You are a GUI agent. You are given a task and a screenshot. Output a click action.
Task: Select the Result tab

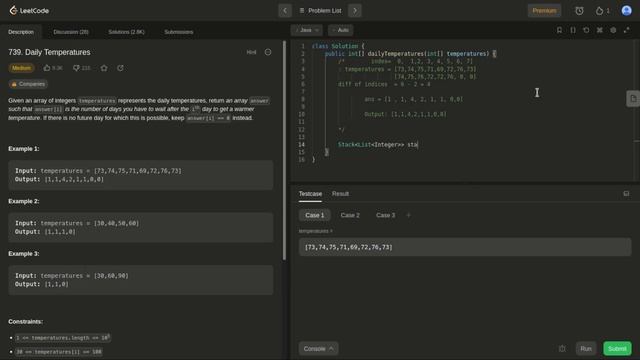pos(340,194)
